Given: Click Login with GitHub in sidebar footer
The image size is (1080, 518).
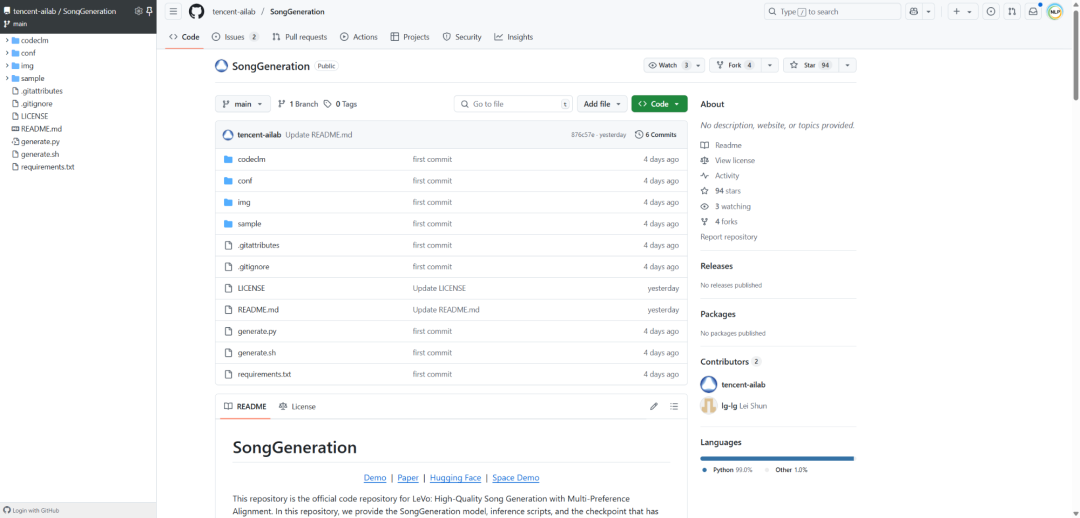Looking at the screenshot, I should [x=31, y=510].
